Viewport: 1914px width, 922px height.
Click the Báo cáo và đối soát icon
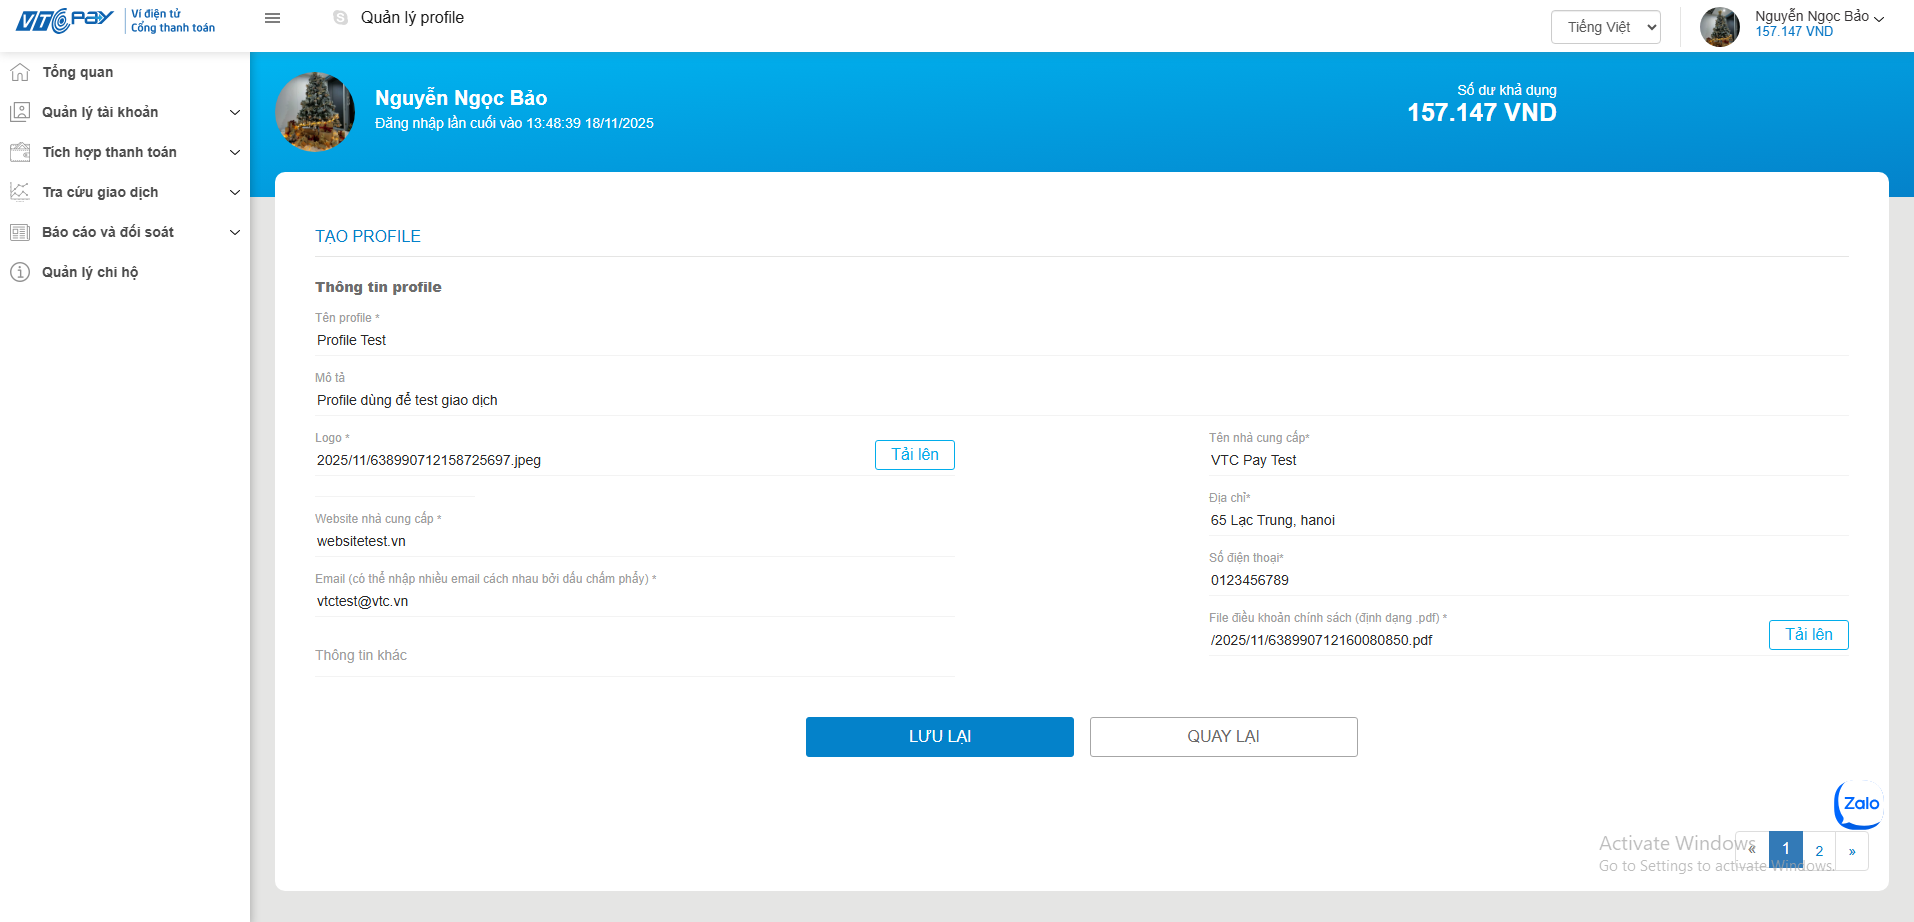[x=20, y=232]
